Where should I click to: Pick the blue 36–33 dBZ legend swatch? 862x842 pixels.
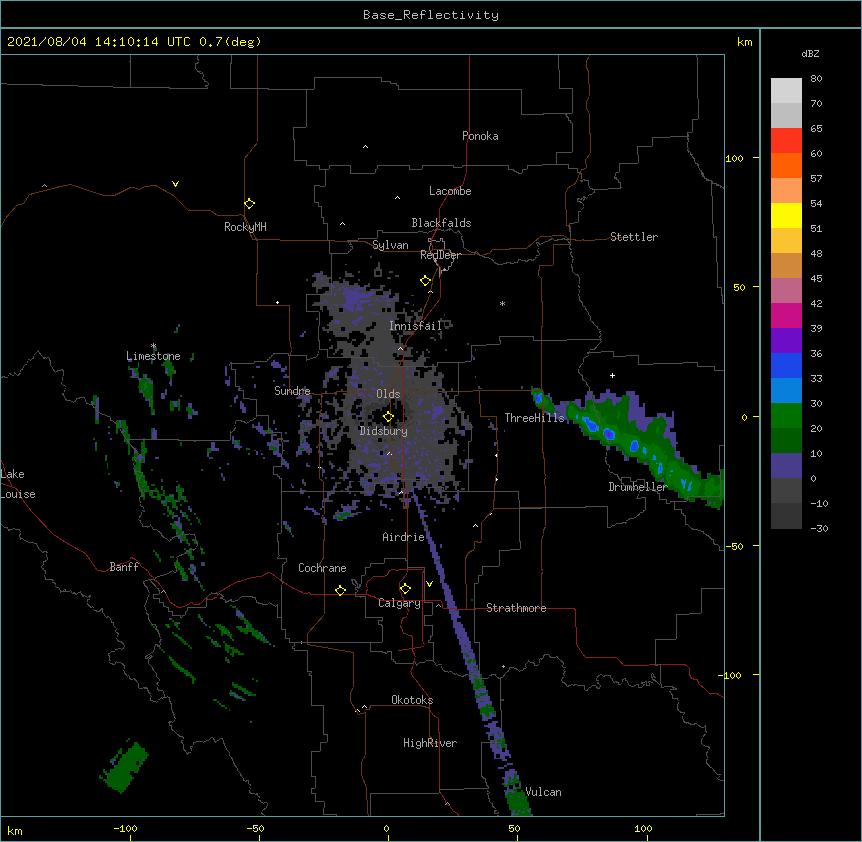[x=786, y=365]
